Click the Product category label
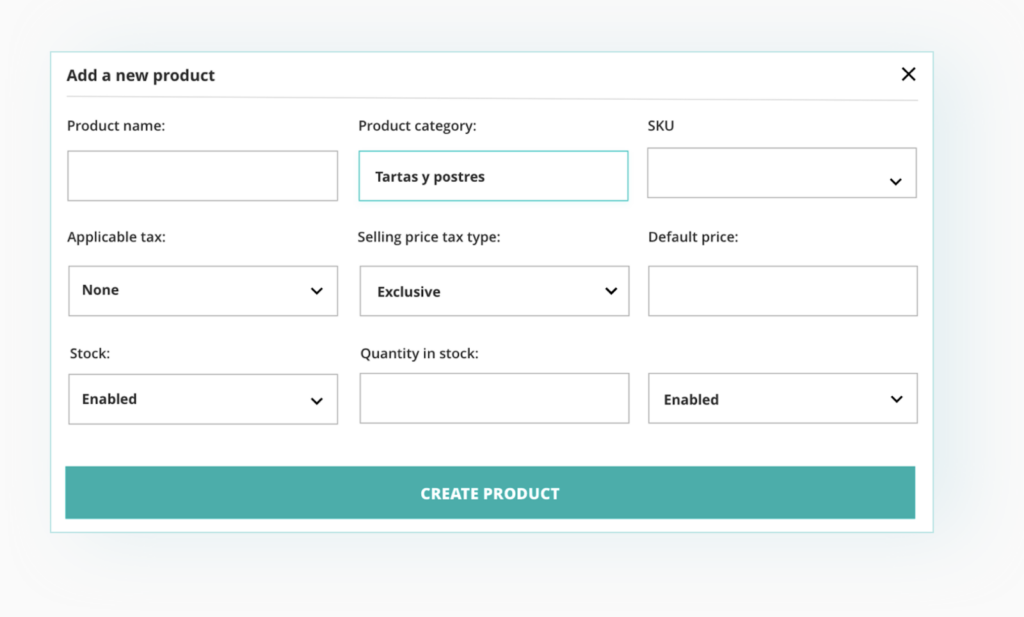This screenshot has width=1024, height=617. [x=417, y=126]
